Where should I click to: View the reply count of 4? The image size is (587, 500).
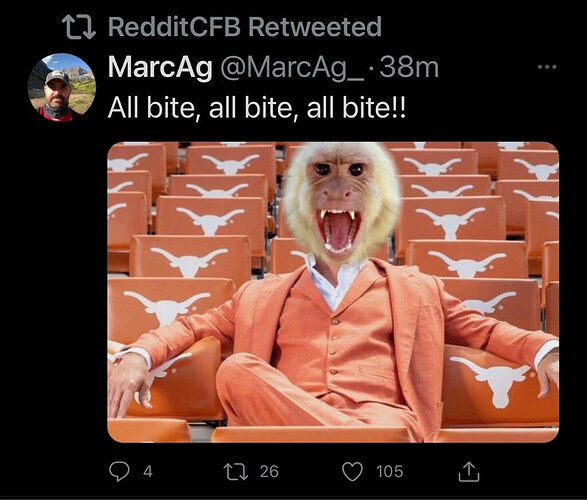tap(148, 472)
